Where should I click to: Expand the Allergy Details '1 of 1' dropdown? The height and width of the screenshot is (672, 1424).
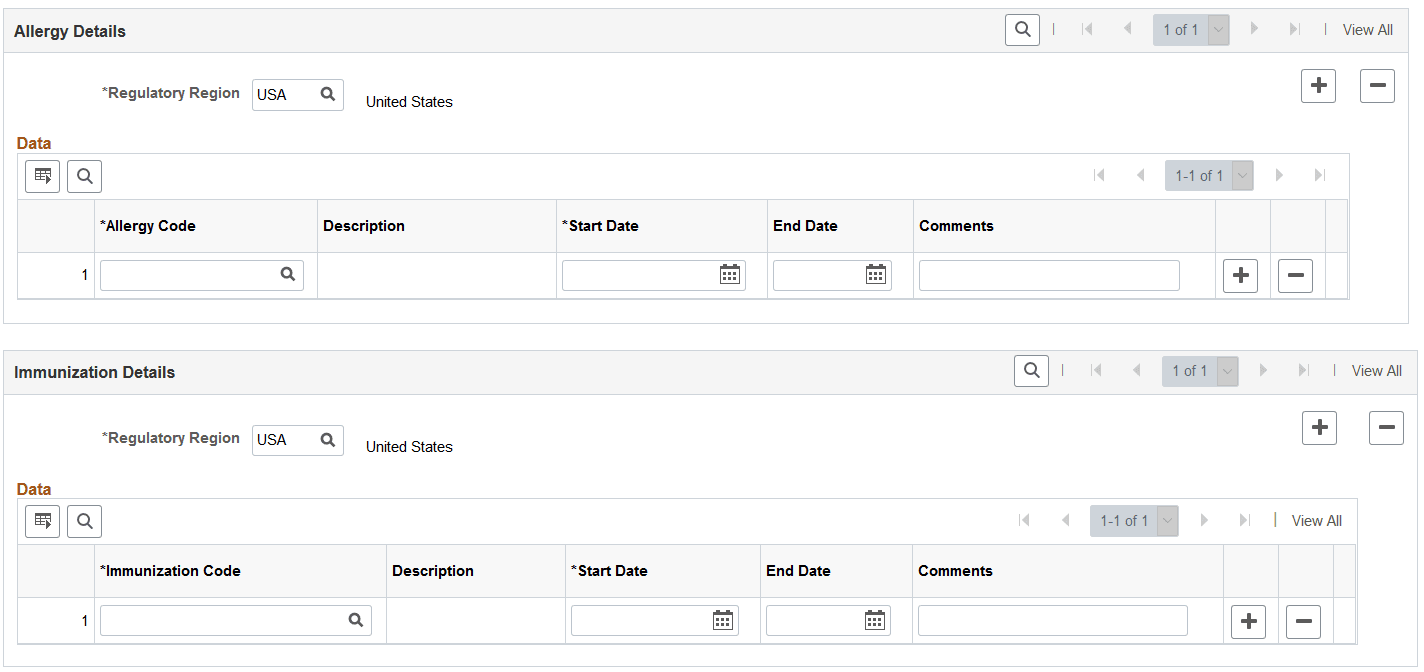[x=1218, y=30]
